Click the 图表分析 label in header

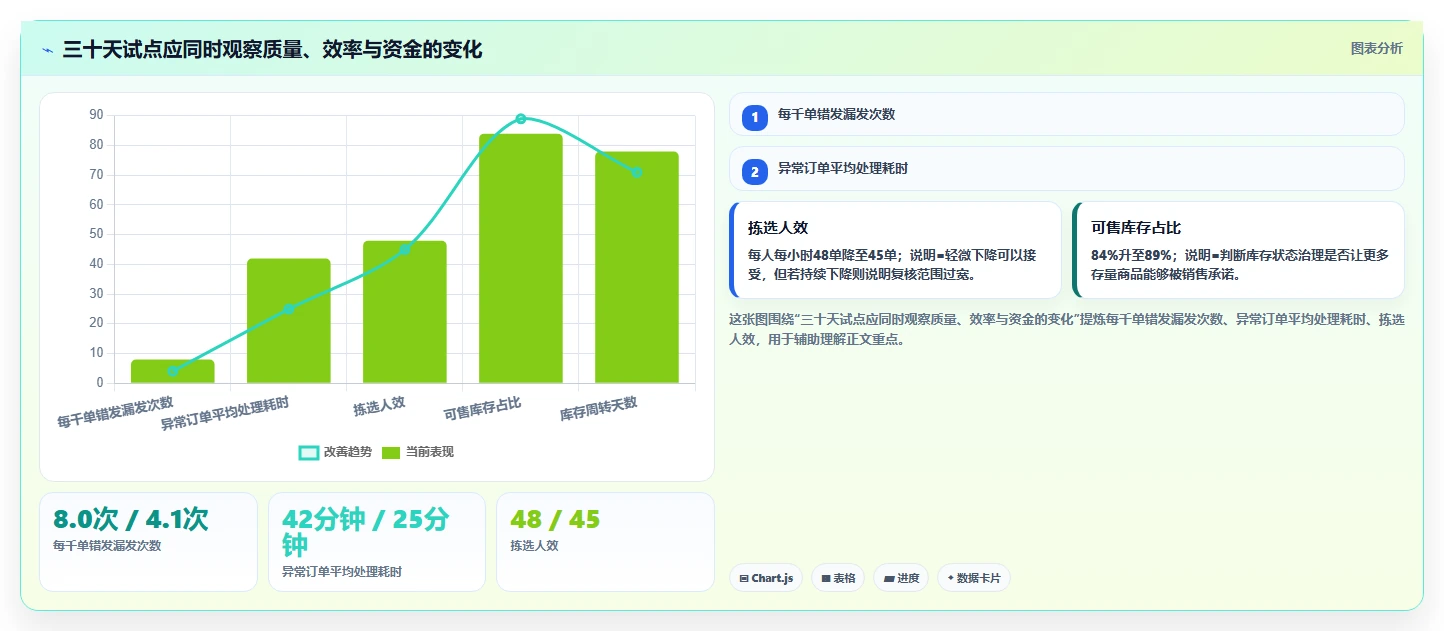coord(1376,48)
